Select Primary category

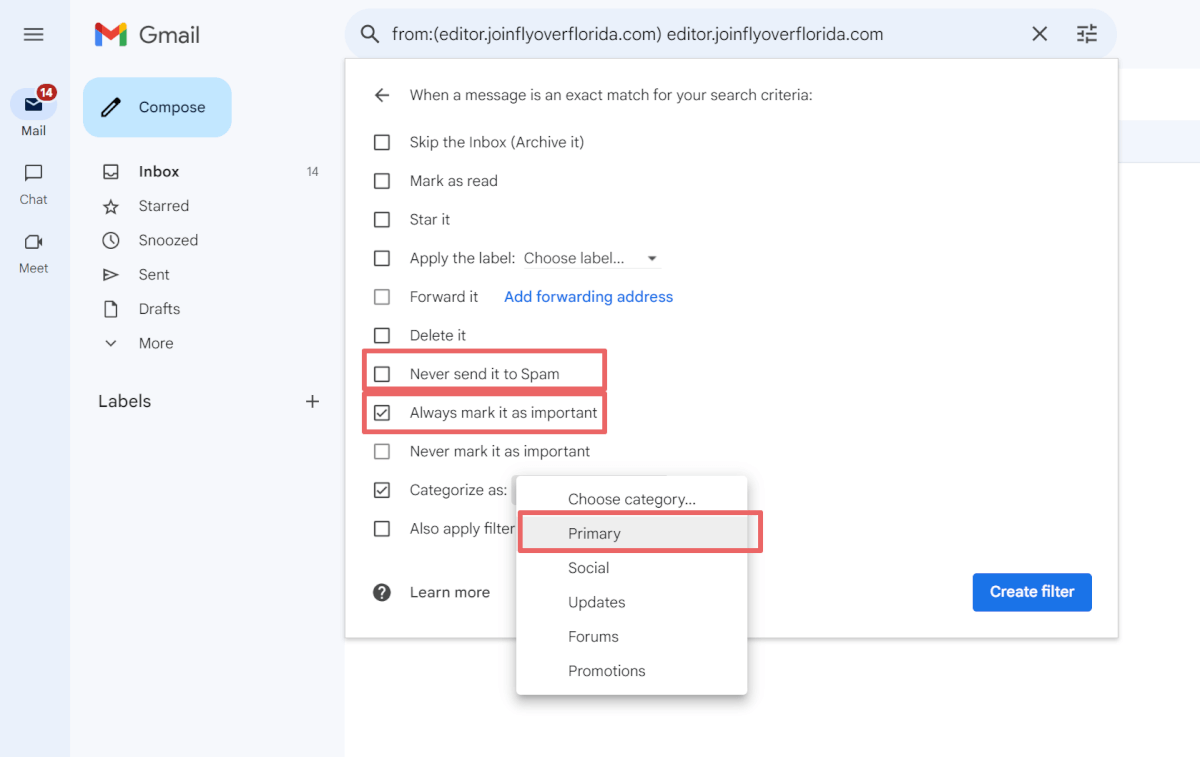pos(632,533)
